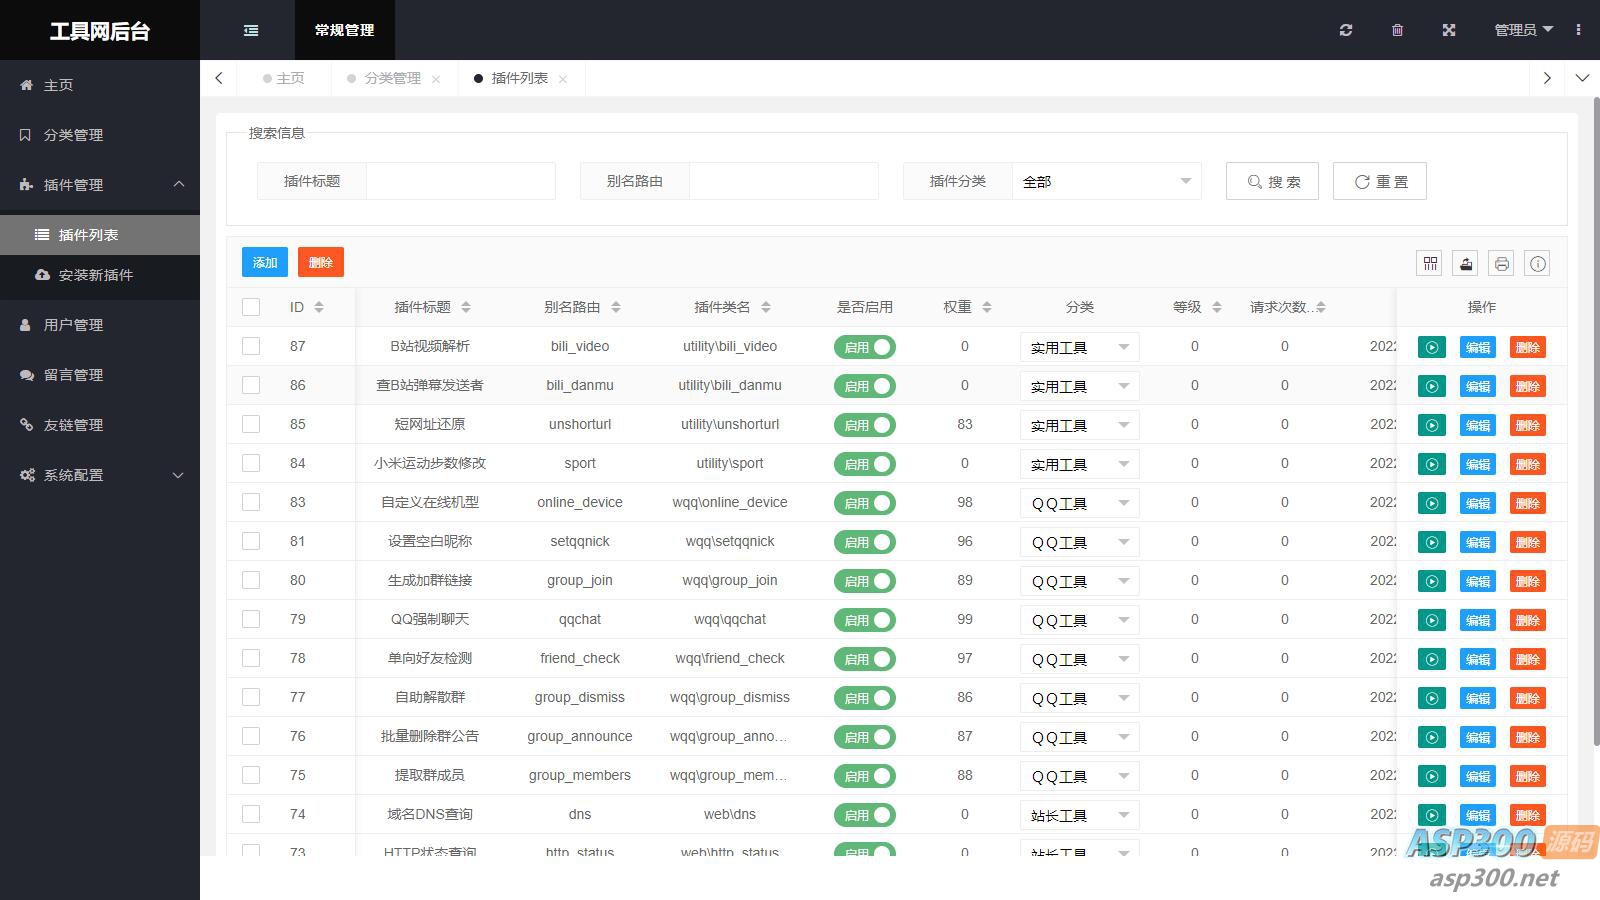
Task: Toggle fullscreen mode icon in header
Action: pyautogui.click(x=1448, y=30)
